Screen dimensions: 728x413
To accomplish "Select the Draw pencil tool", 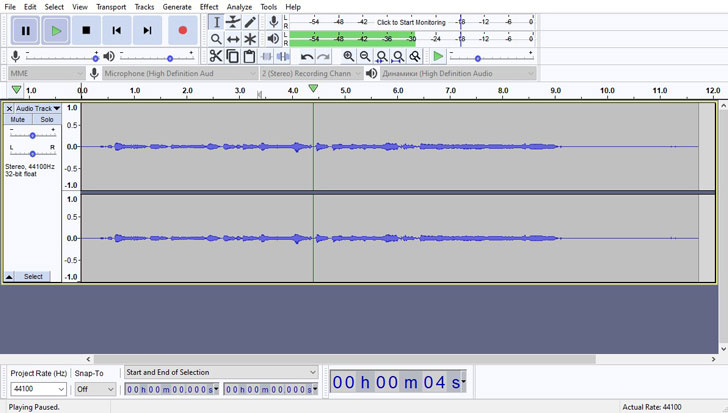I will 250,22.
